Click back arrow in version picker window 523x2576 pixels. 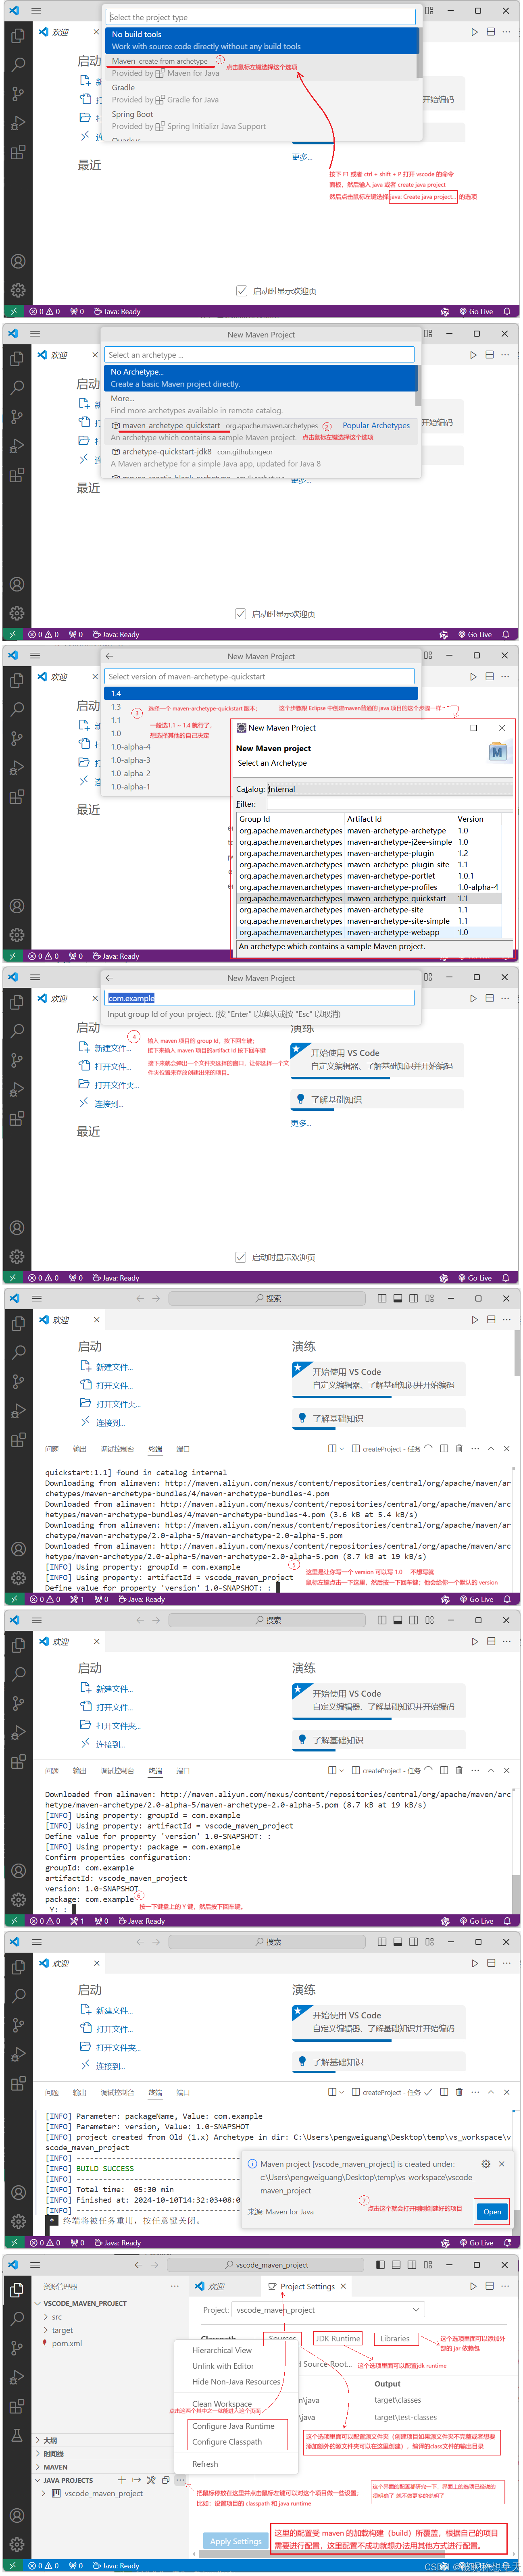pos(109,656)
